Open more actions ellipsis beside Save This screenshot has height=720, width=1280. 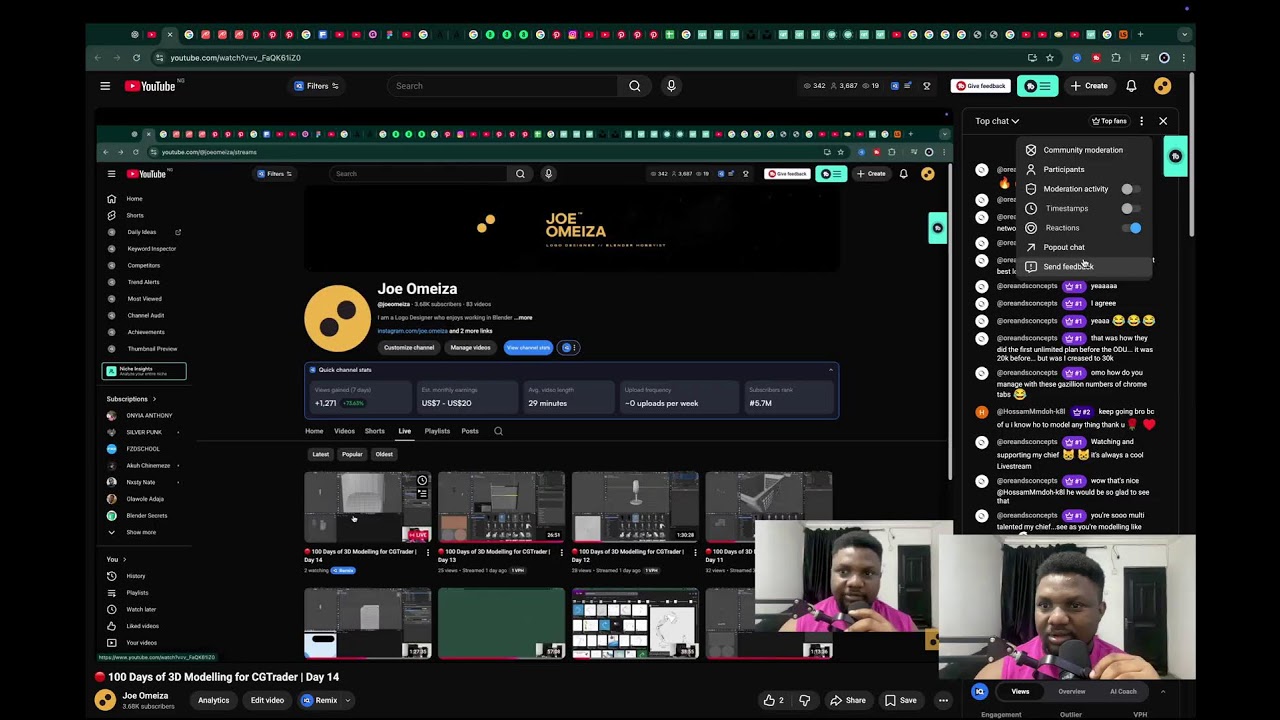[943, 700]
